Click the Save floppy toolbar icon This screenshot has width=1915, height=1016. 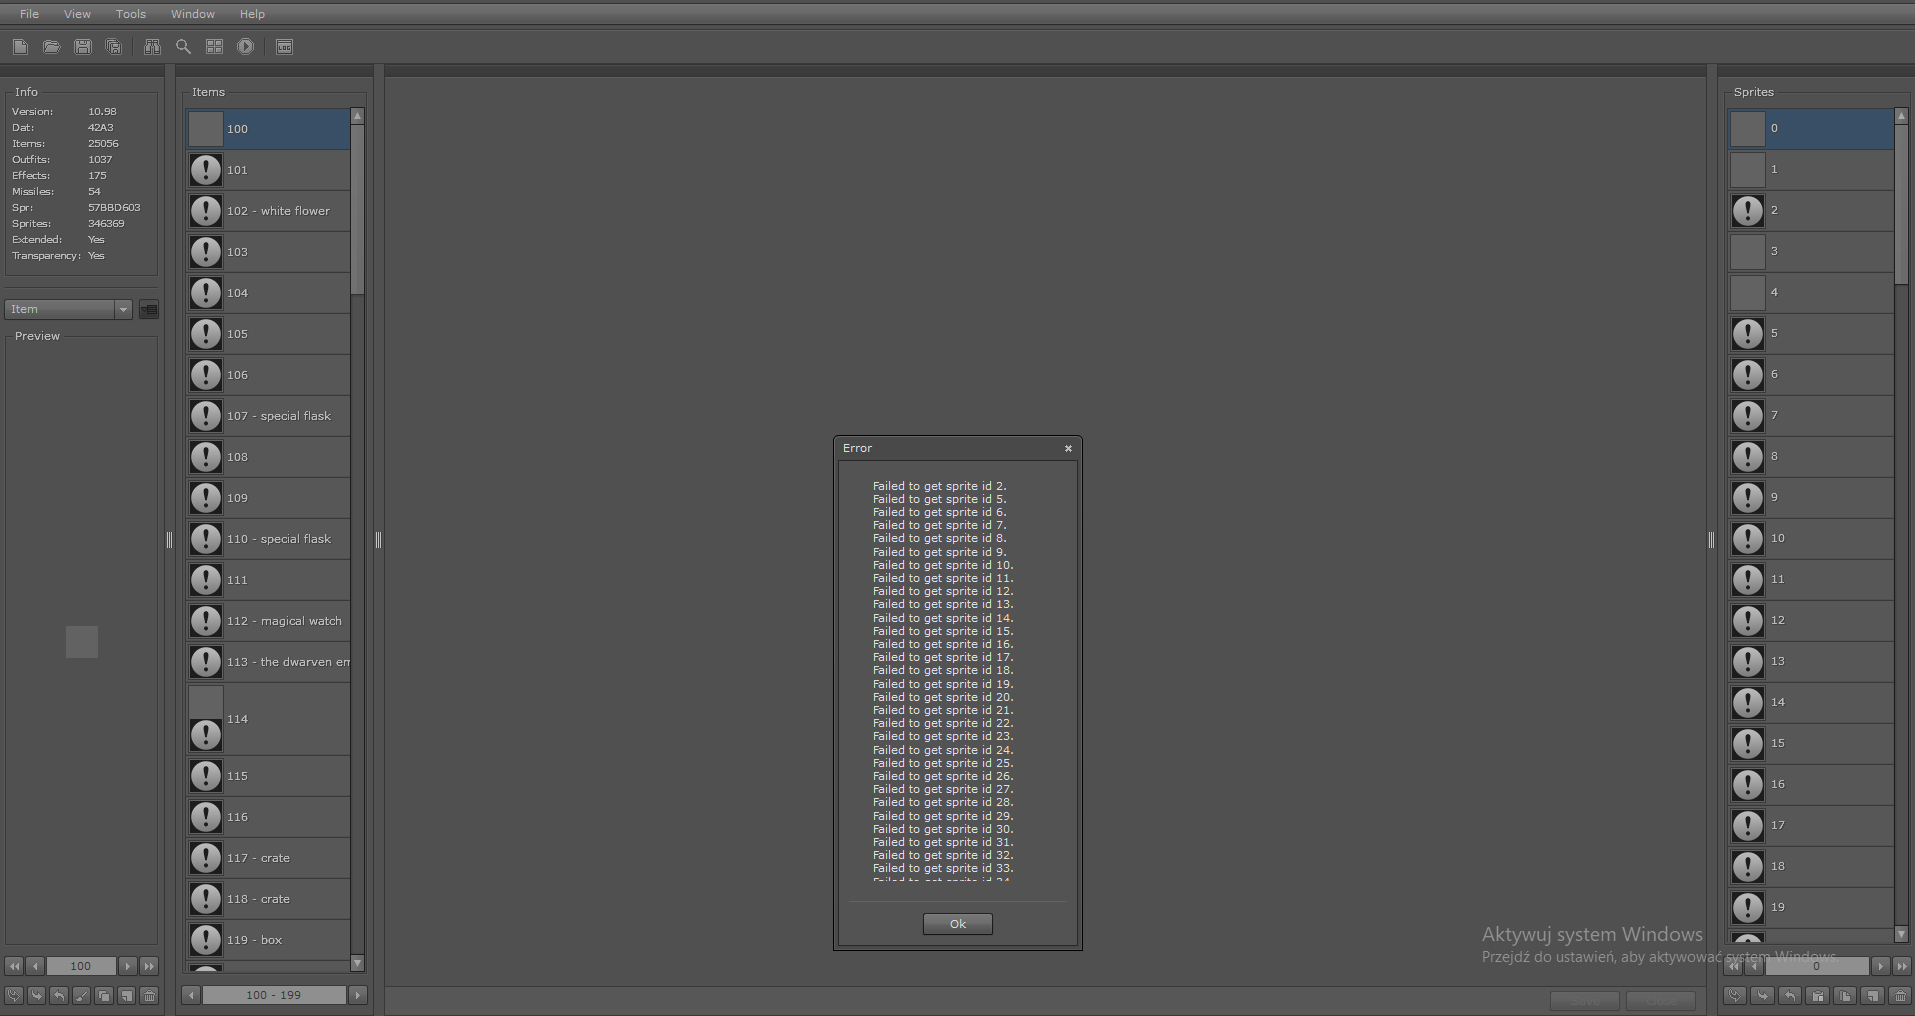[x=83, y=47]
